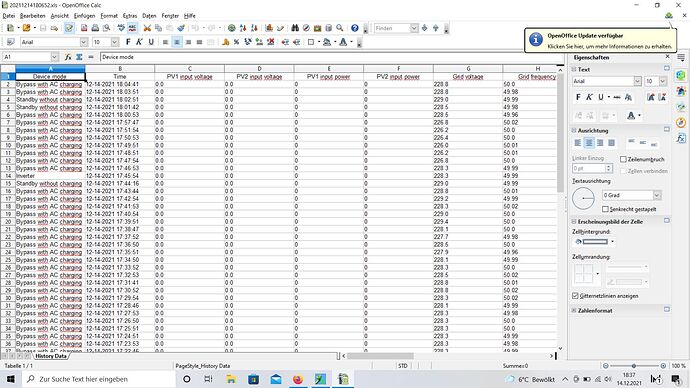
Task: Open the sidebar Navigator compass tab
Action: point(681,122)
